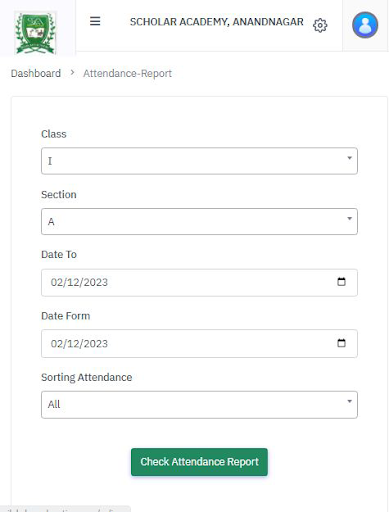Click the Attendance-Report breadcrumb

click(x=127, y=73)
